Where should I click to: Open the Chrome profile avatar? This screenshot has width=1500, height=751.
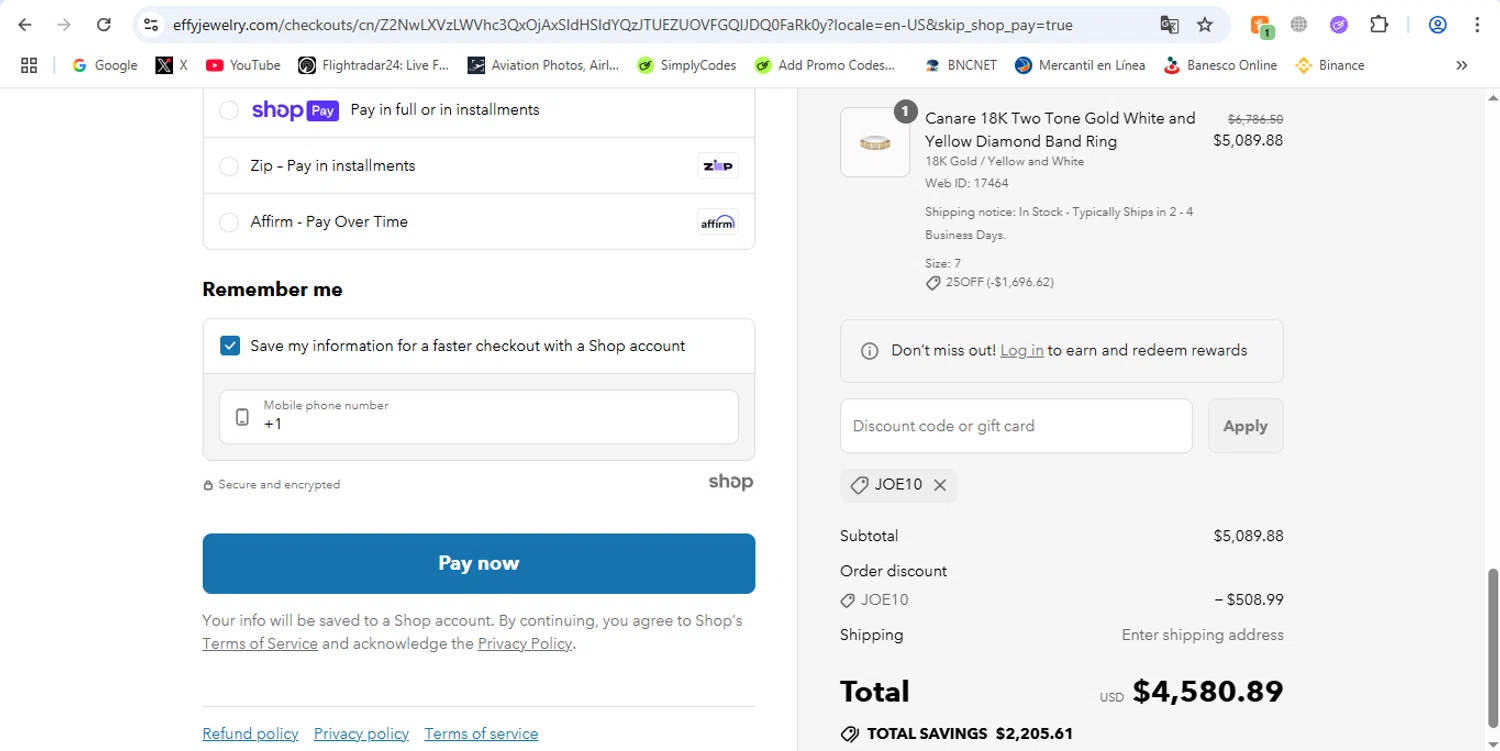pos(1438,25)
